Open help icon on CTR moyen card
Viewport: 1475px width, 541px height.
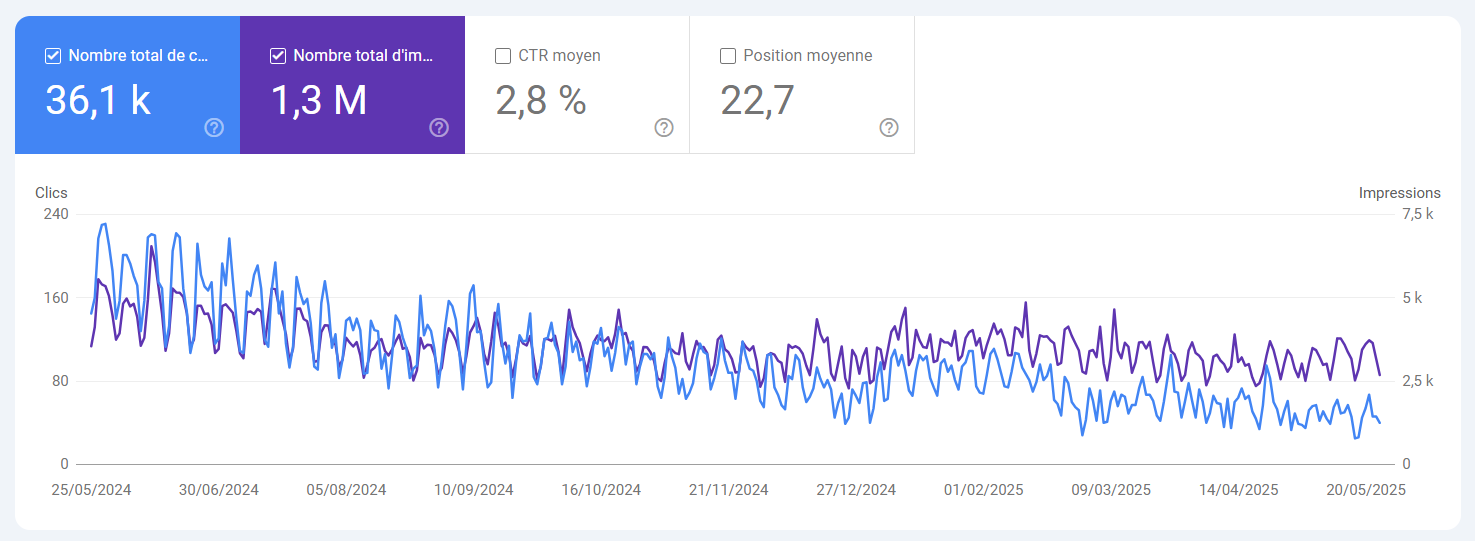pyautogui.click(x=664, y=127)
